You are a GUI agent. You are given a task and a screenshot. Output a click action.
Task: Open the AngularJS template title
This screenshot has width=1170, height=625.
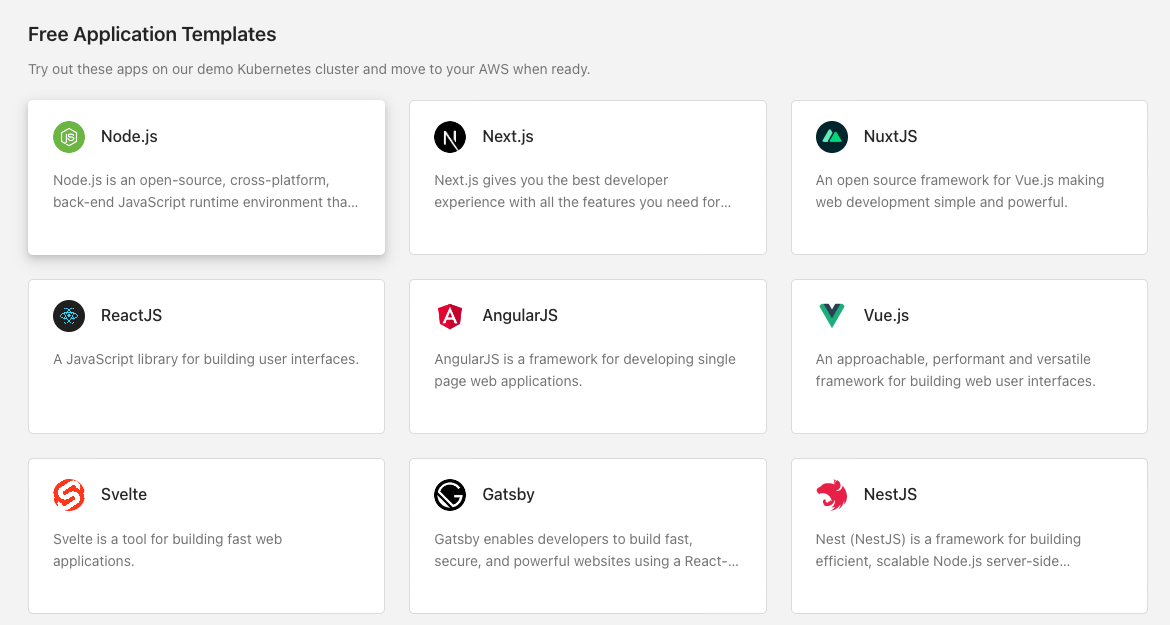(519, 315)
